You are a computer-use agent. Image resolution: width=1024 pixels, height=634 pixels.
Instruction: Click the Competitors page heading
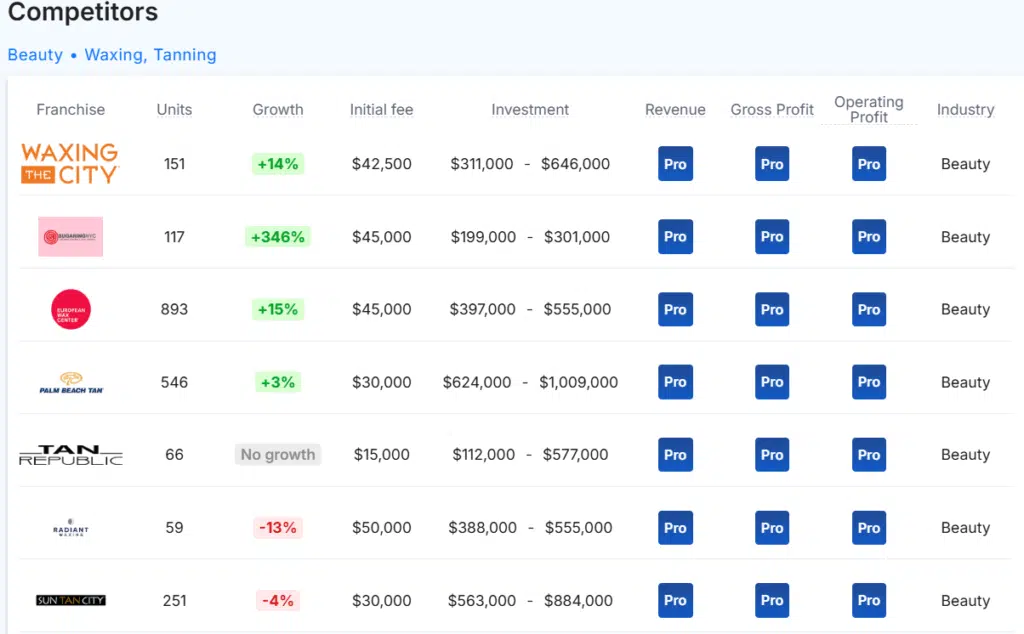click(83, 12)
